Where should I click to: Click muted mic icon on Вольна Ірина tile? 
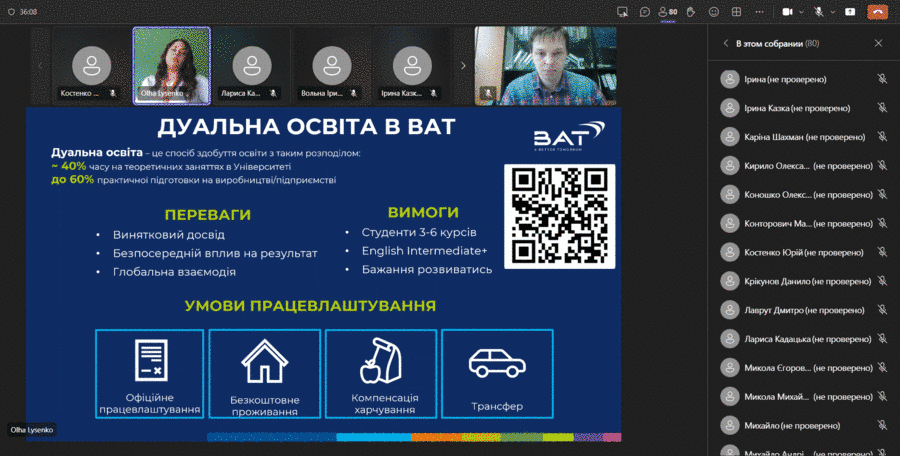point(354,93)
